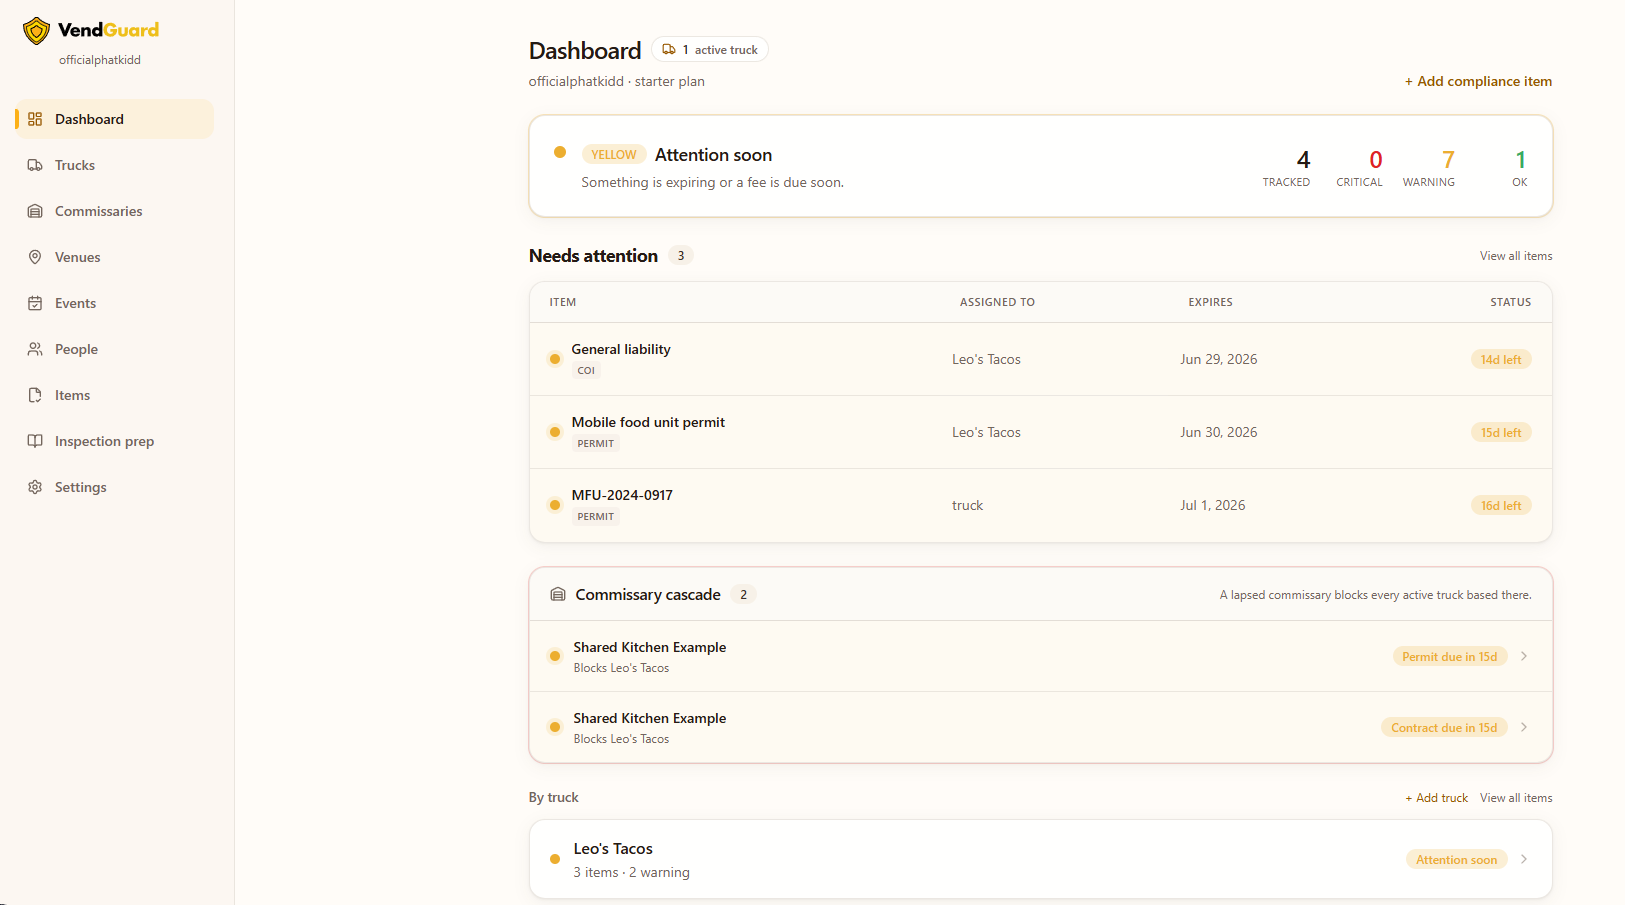The width and height of the screenshot is (1625, 905).
Task: Click the Dashboard grid icon in sidebar
Action: tap(35, 119)
